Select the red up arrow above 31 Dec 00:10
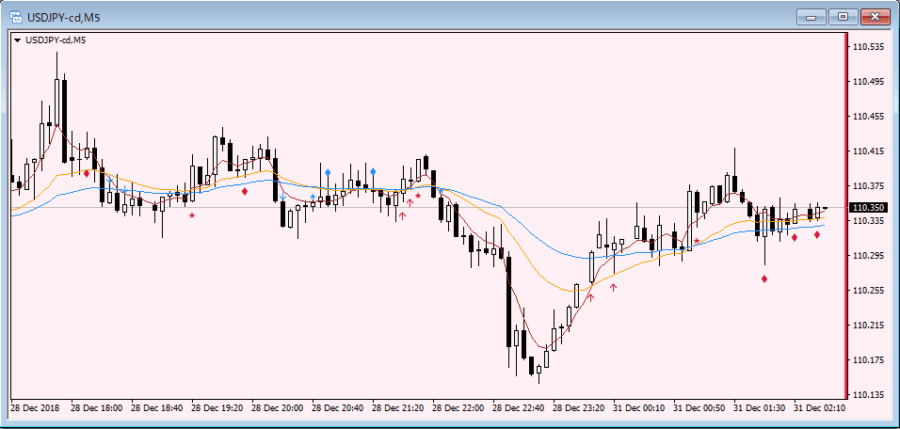 (x=614, y=287)
